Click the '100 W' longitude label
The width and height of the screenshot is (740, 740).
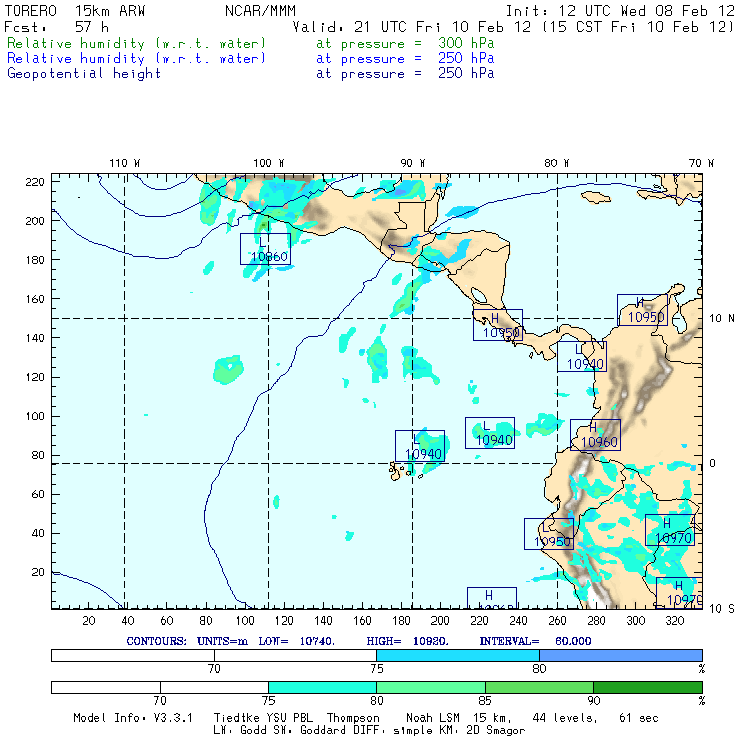pyautogui.click(x=269, y=163)
